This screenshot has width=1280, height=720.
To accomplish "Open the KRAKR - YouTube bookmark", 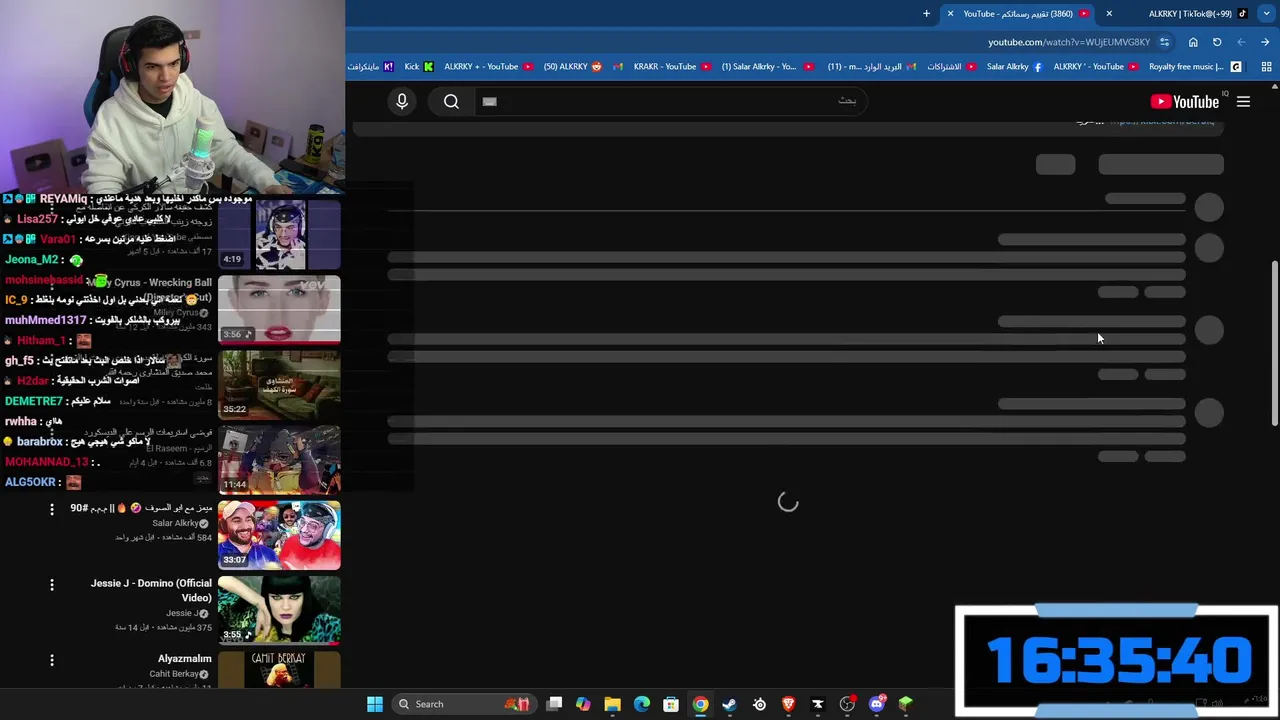I will click(x=673, y=67).
